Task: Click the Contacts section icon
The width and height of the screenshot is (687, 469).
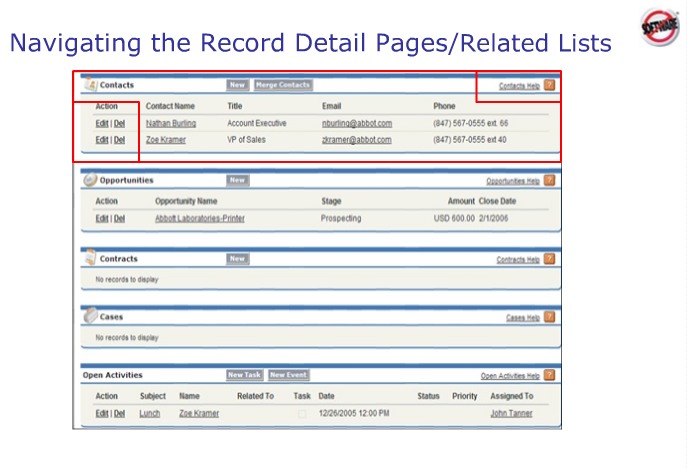Action: tap(90, 85)
